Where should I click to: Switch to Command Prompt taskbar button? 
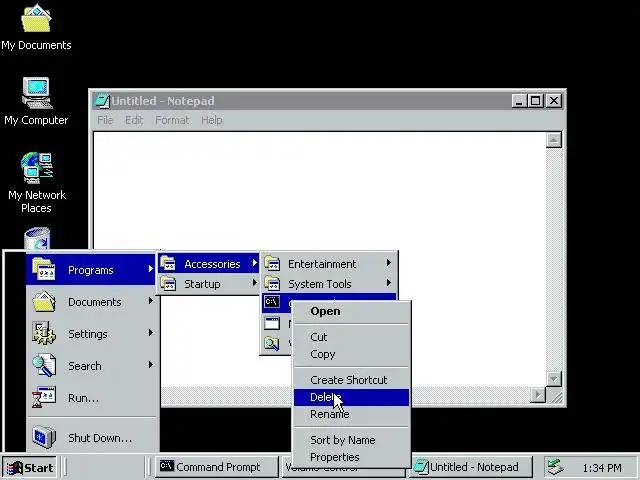(217, 467)
